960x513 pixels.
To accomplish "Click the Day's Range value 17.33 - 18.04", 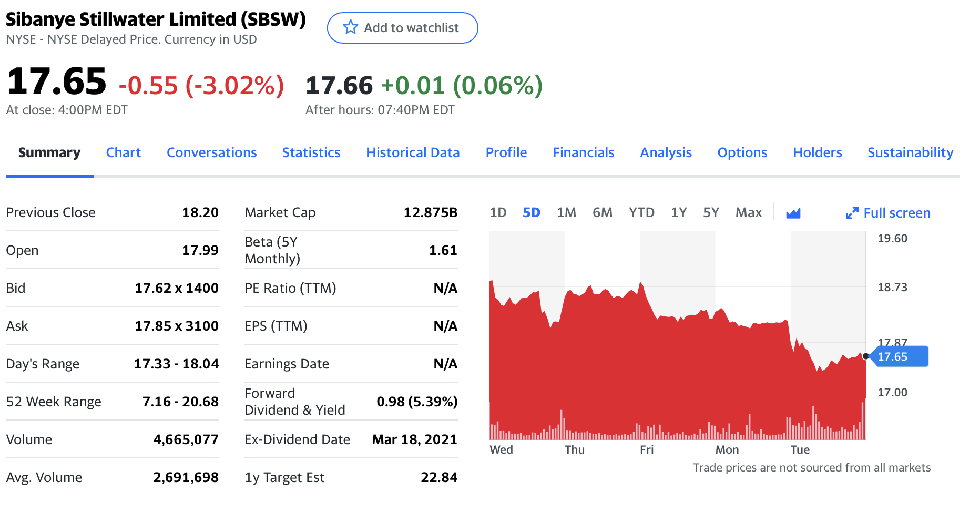I will tap(176, 364).
